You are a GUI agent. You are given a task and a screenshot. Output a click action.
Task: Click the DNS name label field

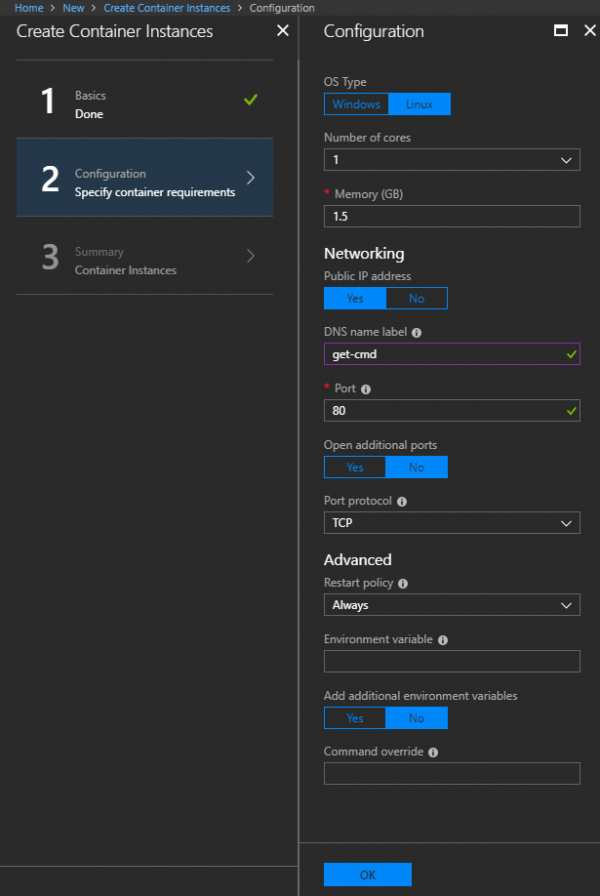[452, 354]
